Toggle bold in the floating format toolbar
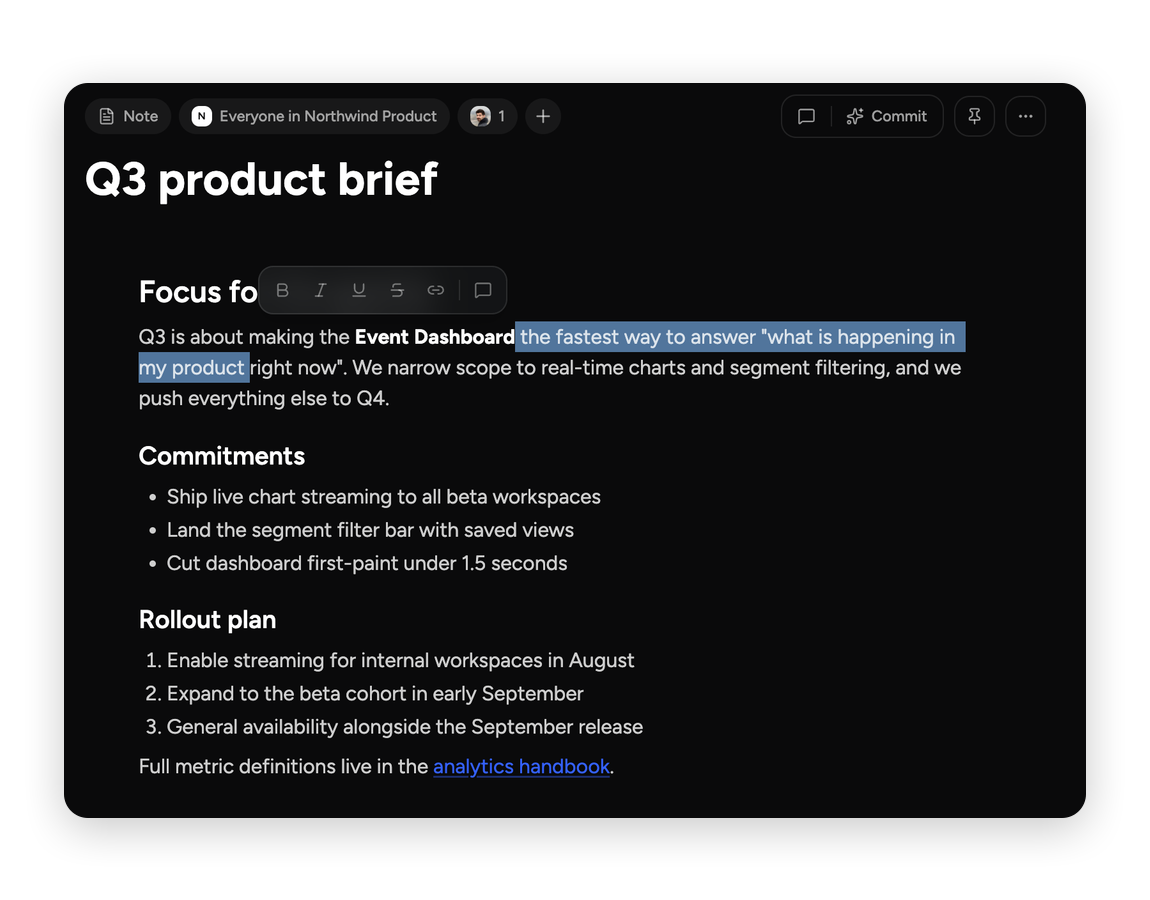 pos(282,290)
